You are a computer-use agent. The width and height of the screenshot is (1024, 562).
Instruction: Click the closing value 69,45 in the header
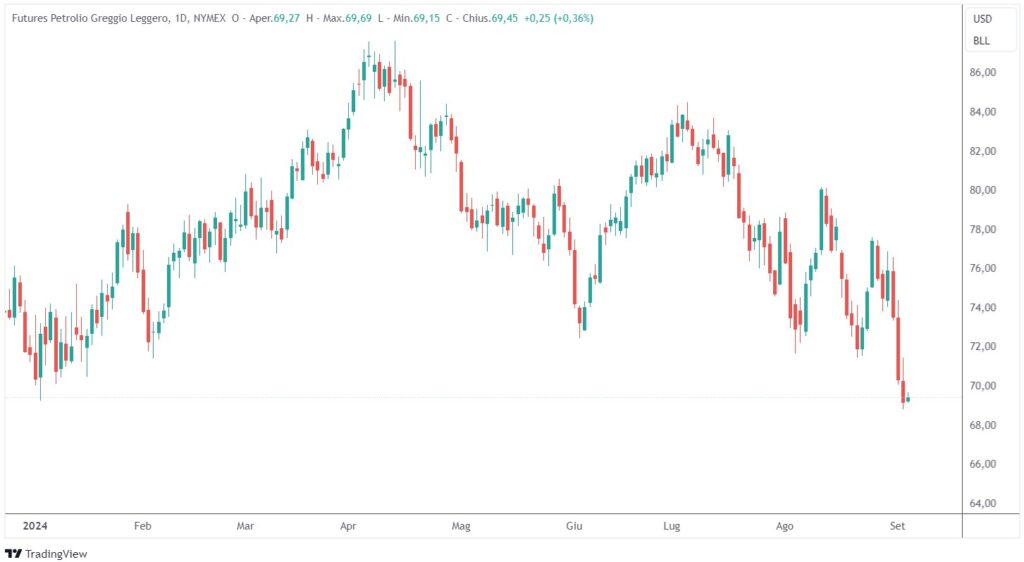[503, 18]
